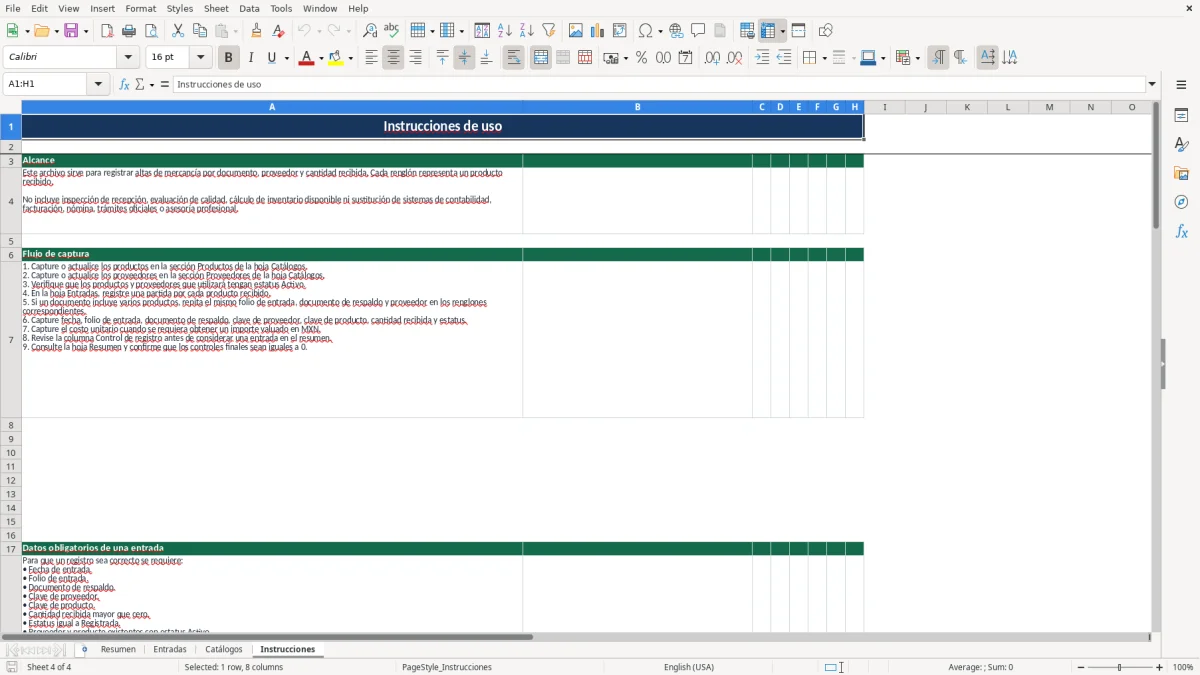
Task: Show the Draw Functions shapes icon
Action: pos(825,31)
